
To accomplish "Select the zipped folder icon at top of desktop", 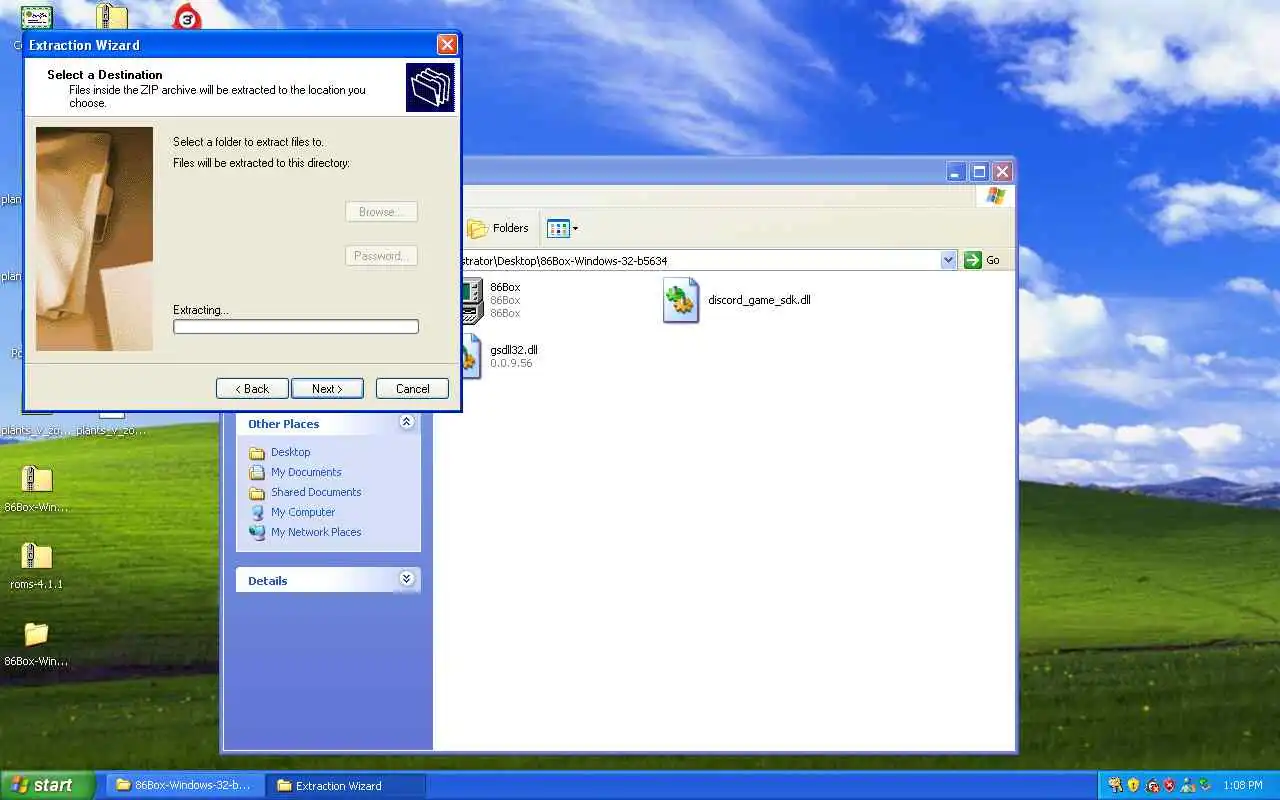I will pyautogui.click(x=112, y=16).
